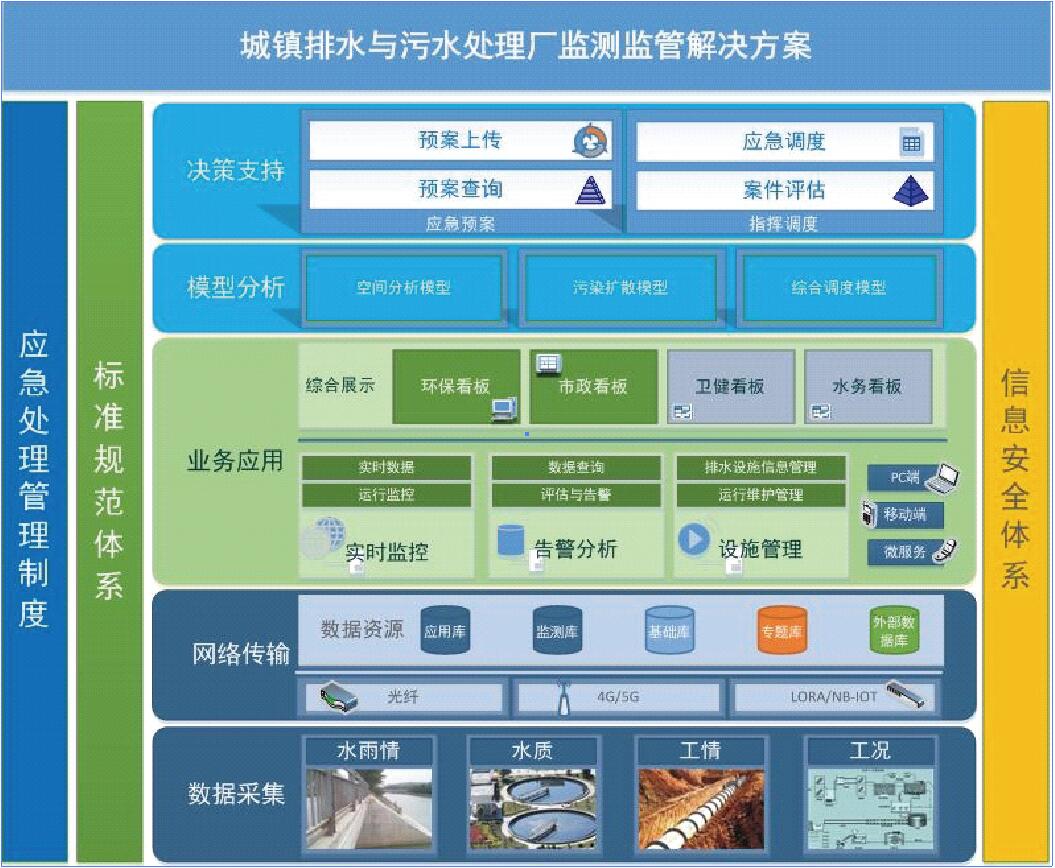Screen dimensions: 1055x868
Task: Click the 排水设施信息管理 button
Action: pos(763,465)
